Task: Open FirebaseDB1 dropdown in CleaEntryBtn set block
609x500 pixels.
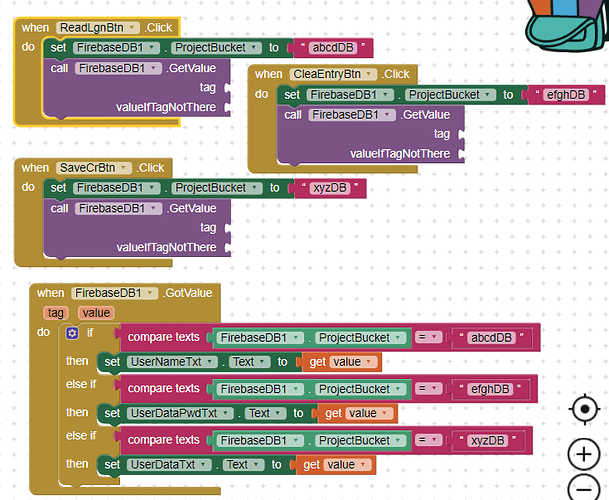Action: pyautogui.click(x=350, y=95)
